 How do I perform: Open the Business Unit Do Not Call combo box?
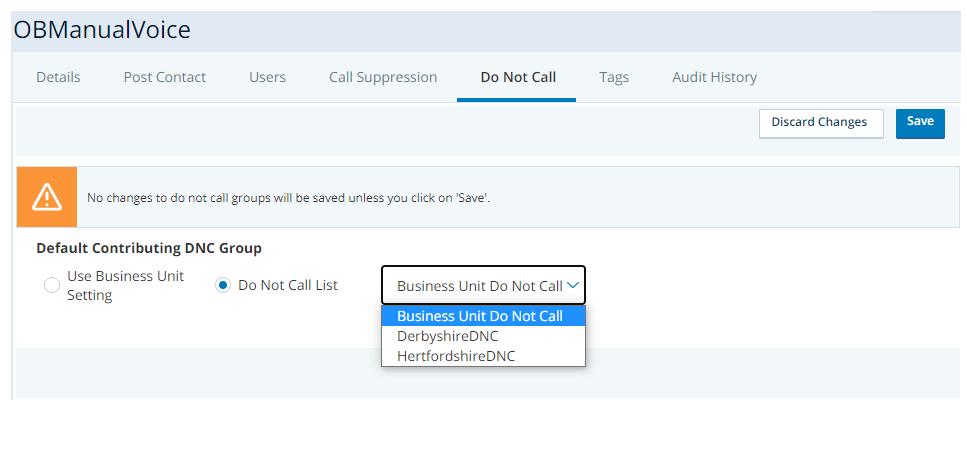(483, 285)
